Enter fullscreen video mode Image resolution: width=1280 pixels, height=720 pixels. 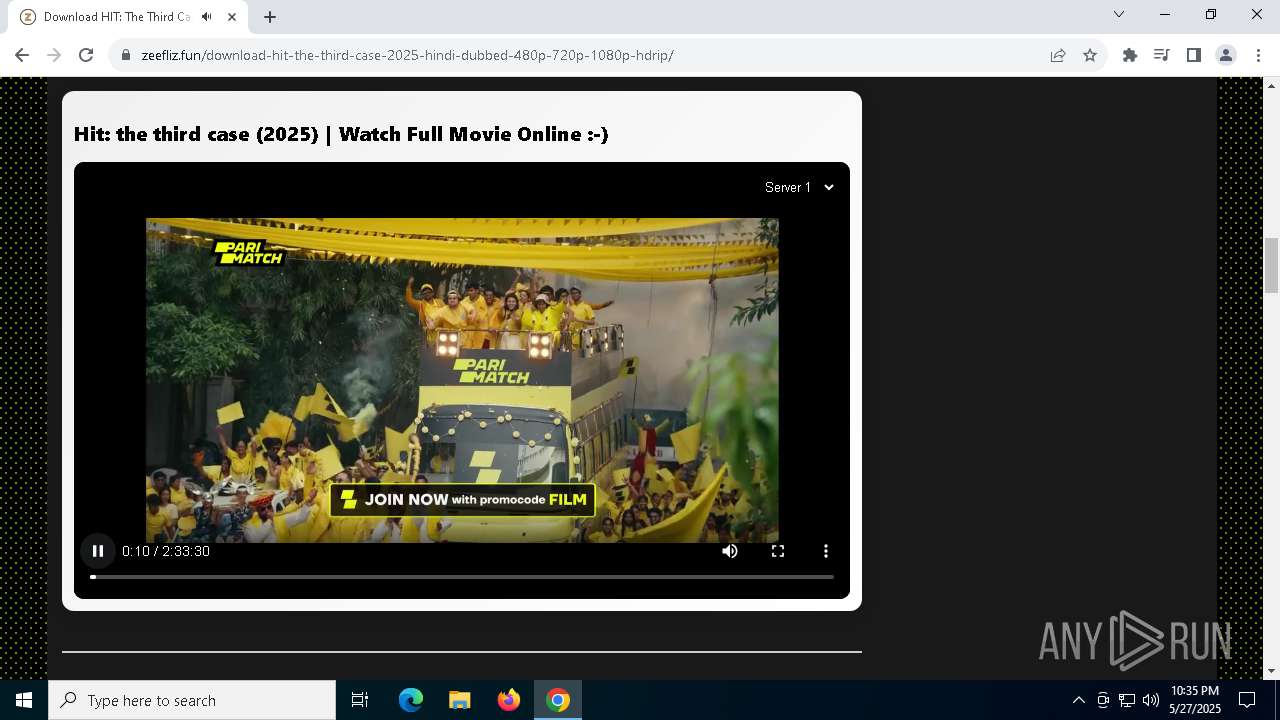tap(778, 551)
